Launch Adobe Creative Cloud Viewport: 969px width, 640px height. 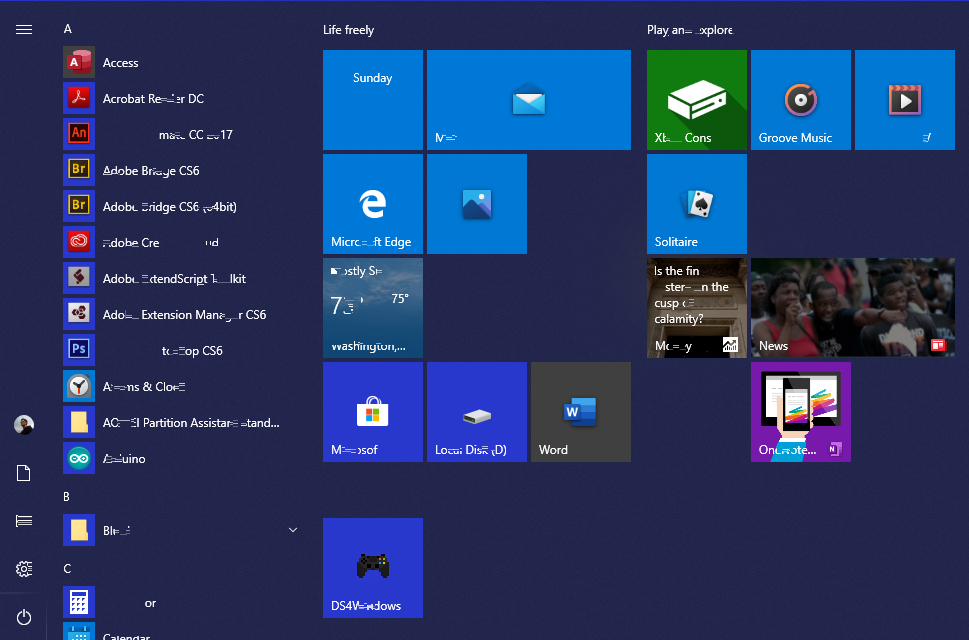coord(180,242)
